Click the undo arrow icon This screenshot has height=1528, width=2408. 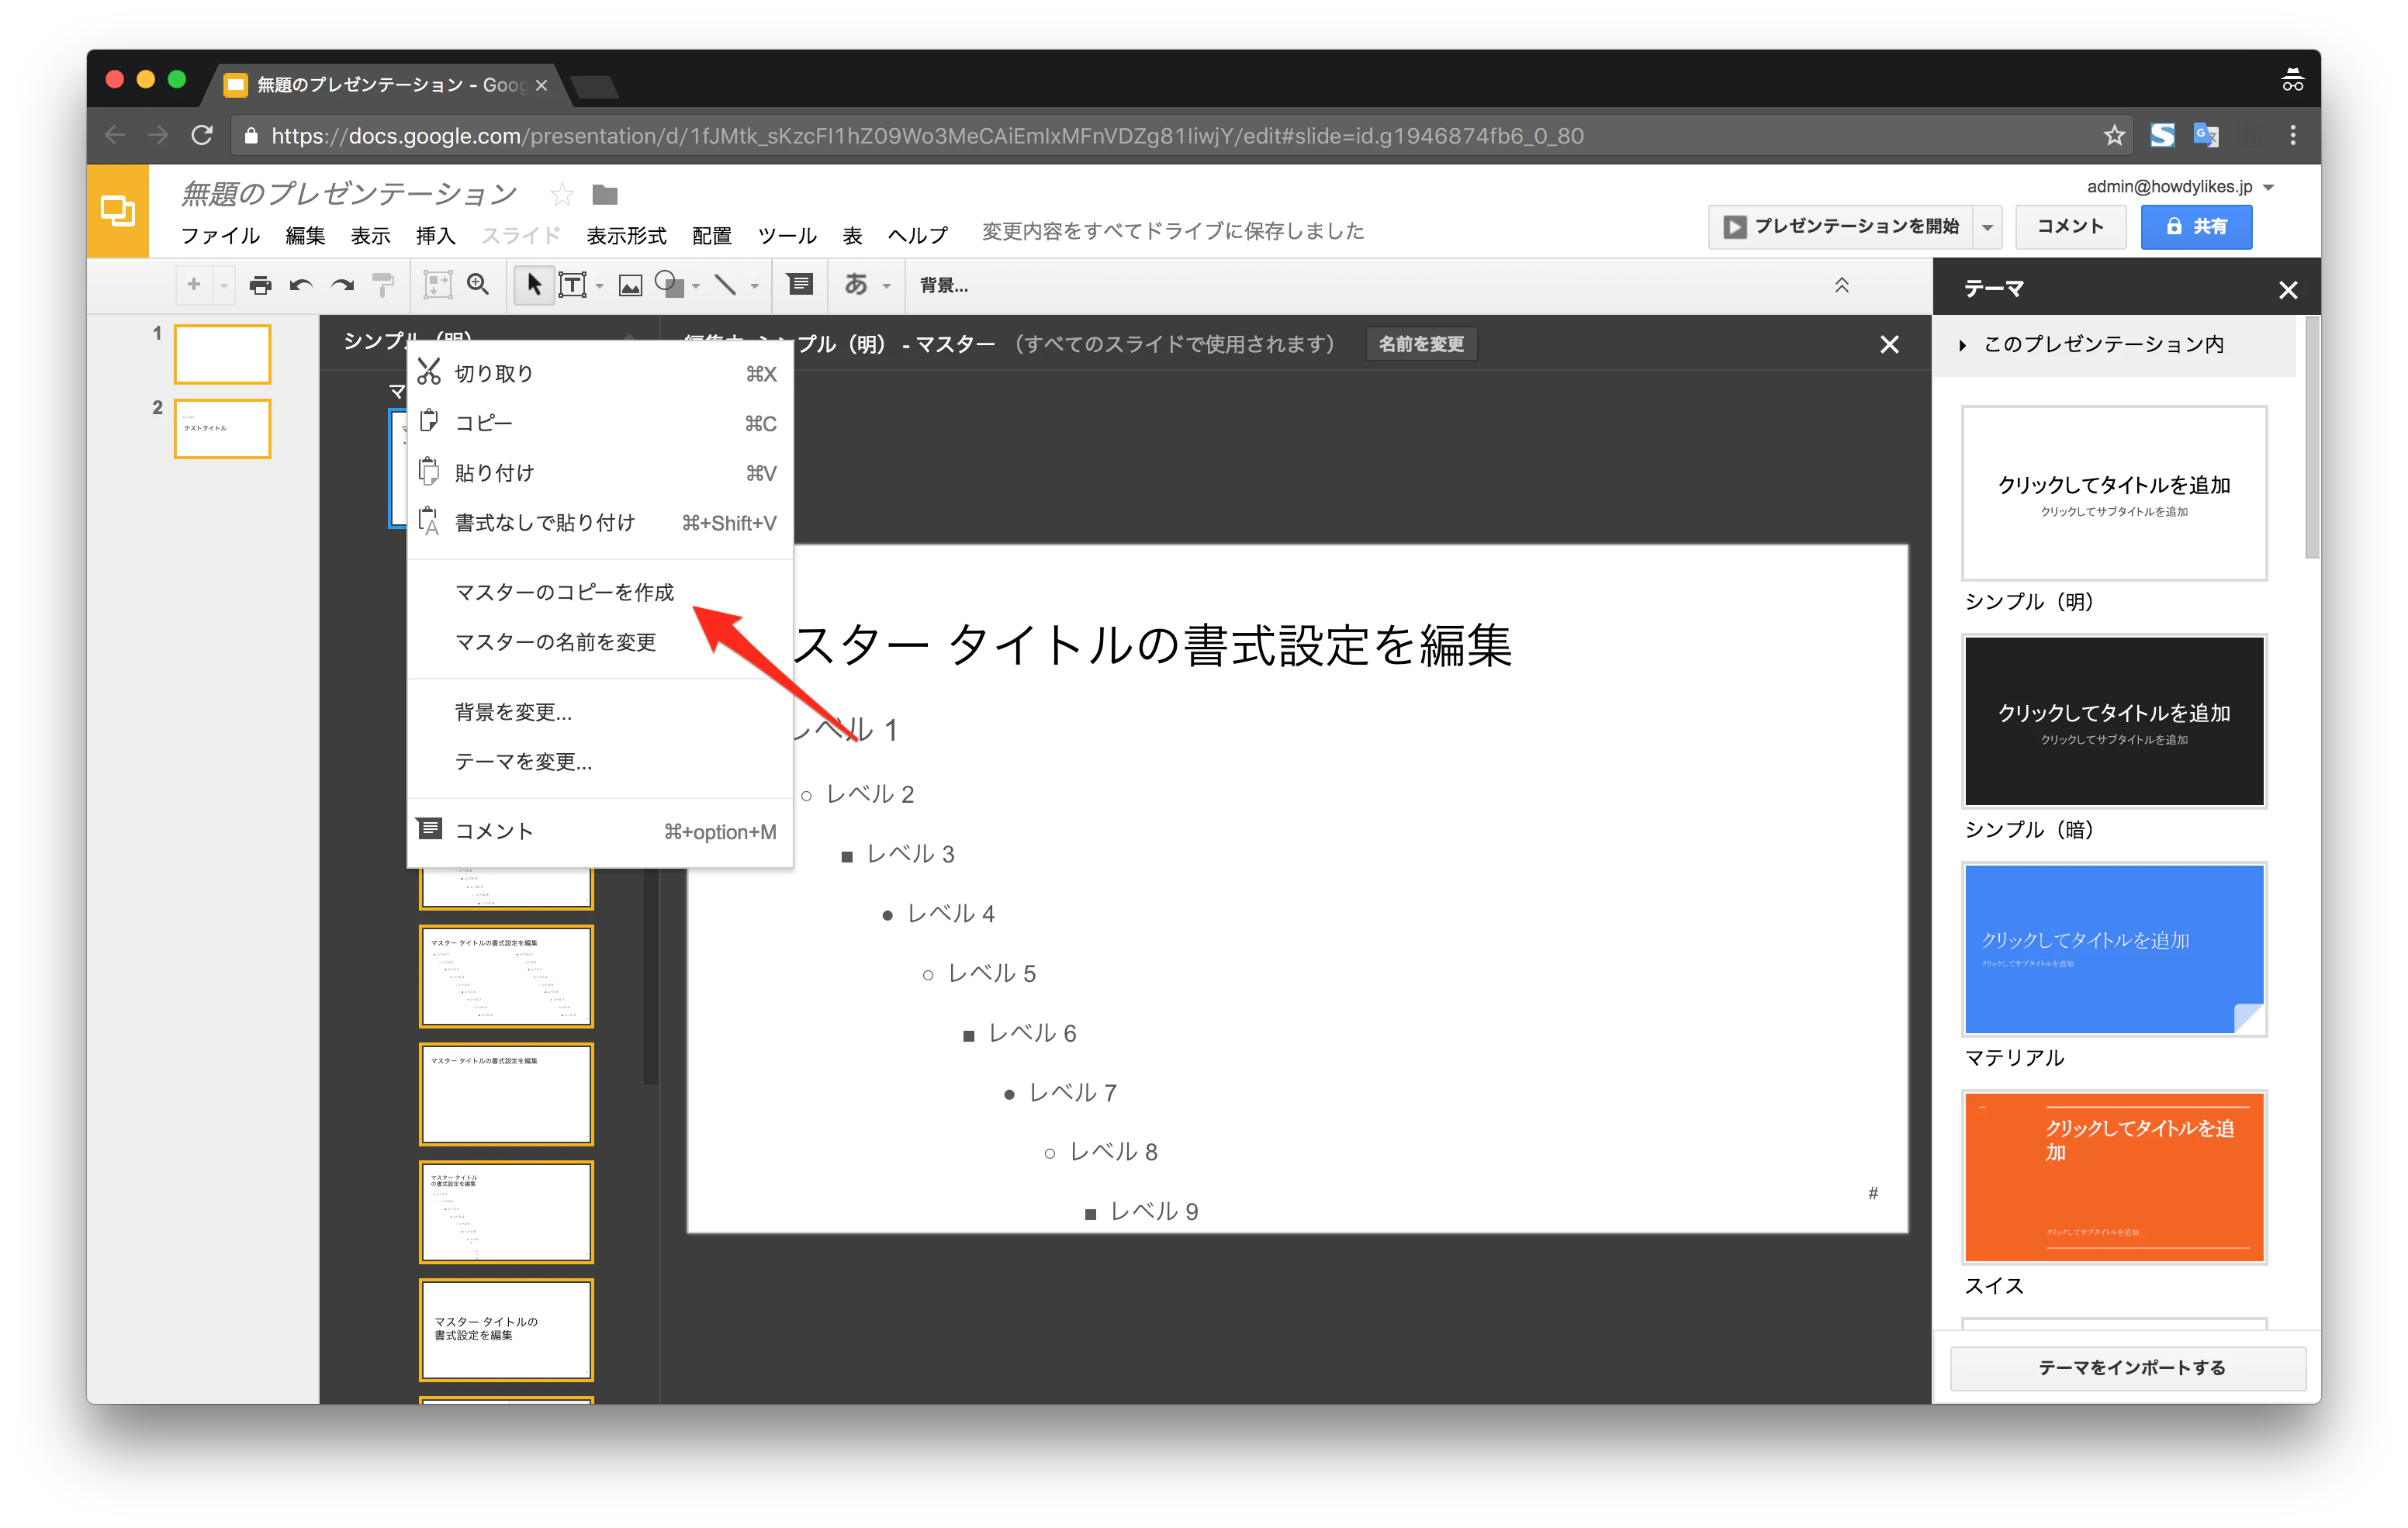(x=301, y=285)
